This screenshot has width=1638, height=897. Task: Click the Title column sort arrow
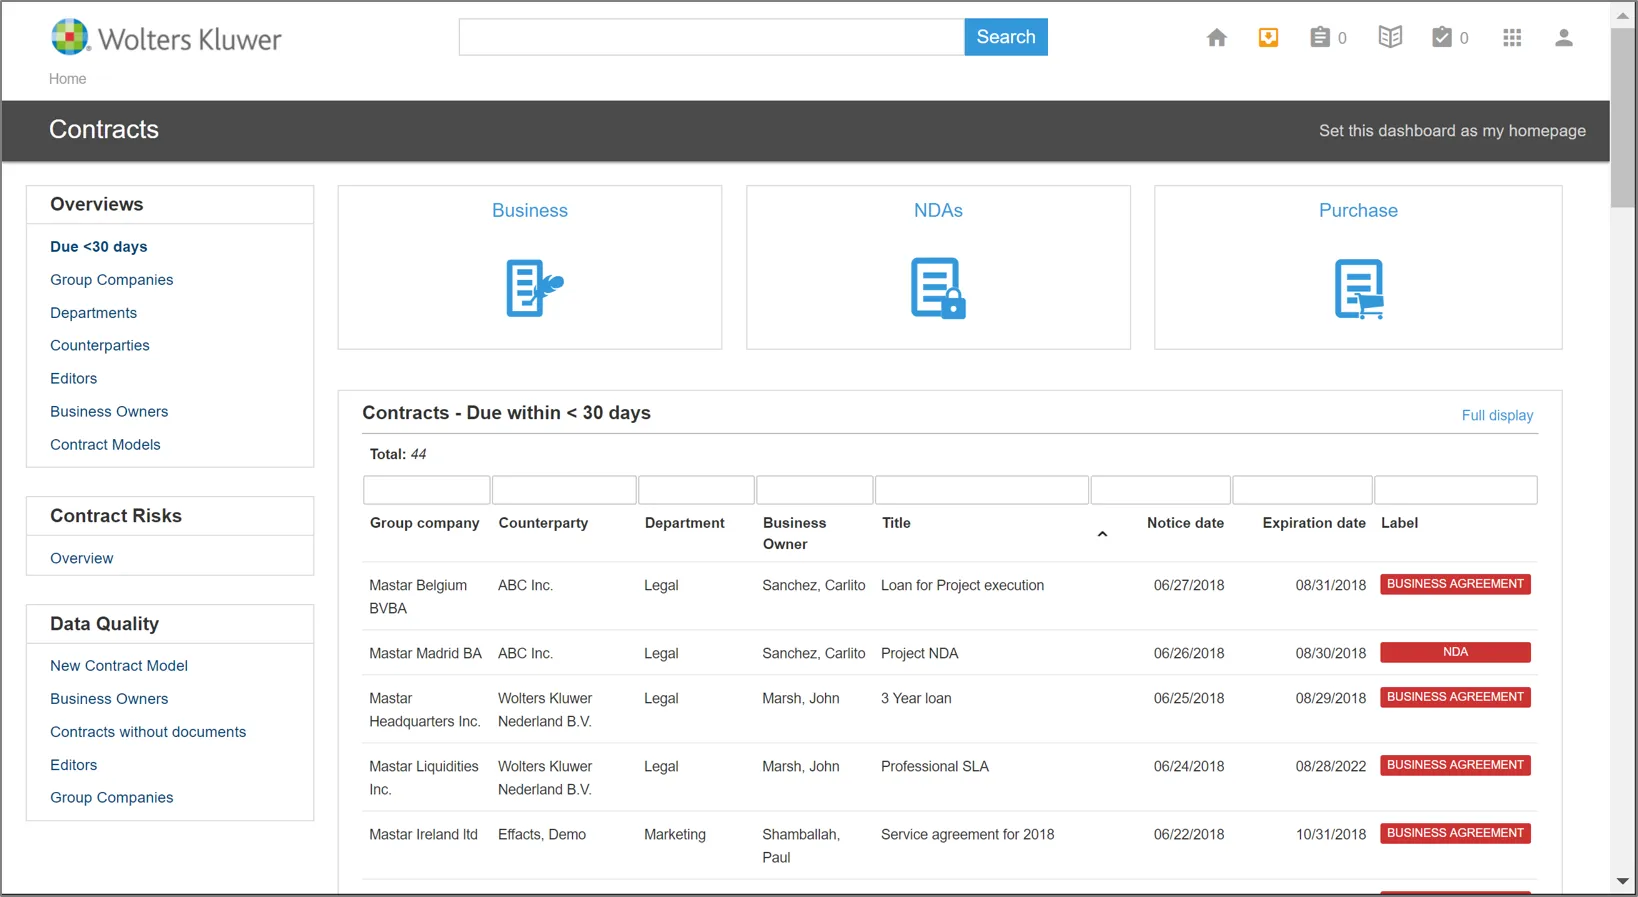1102,534
